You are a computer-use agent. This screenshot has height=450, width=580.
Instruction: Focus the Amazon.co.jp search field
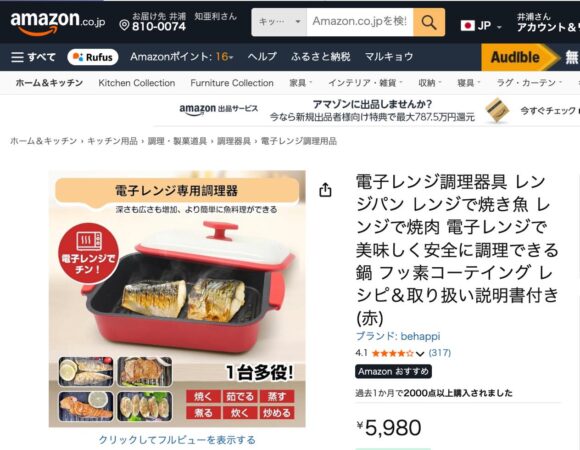point(360,22)
